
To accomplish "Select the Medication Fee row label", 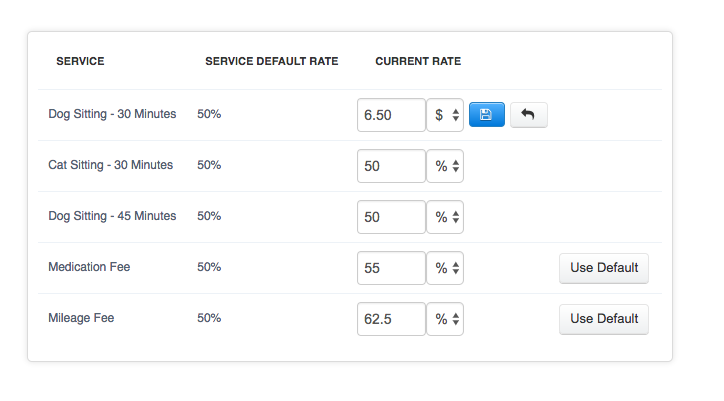I will 89,267.
